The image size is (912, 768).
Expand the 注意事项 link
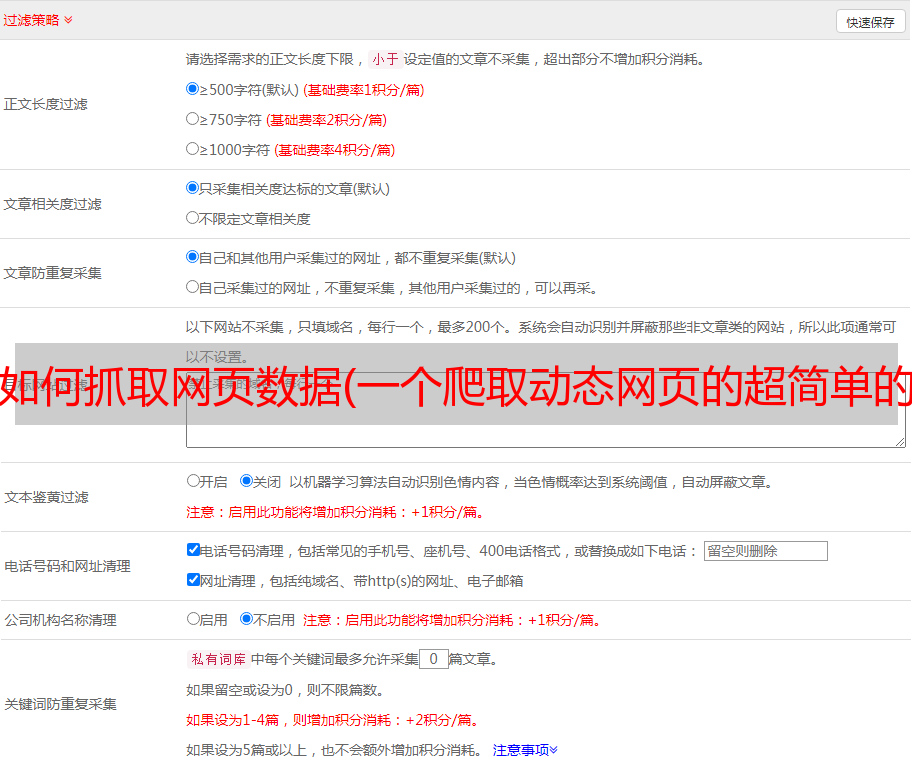[x=525, y=749]
